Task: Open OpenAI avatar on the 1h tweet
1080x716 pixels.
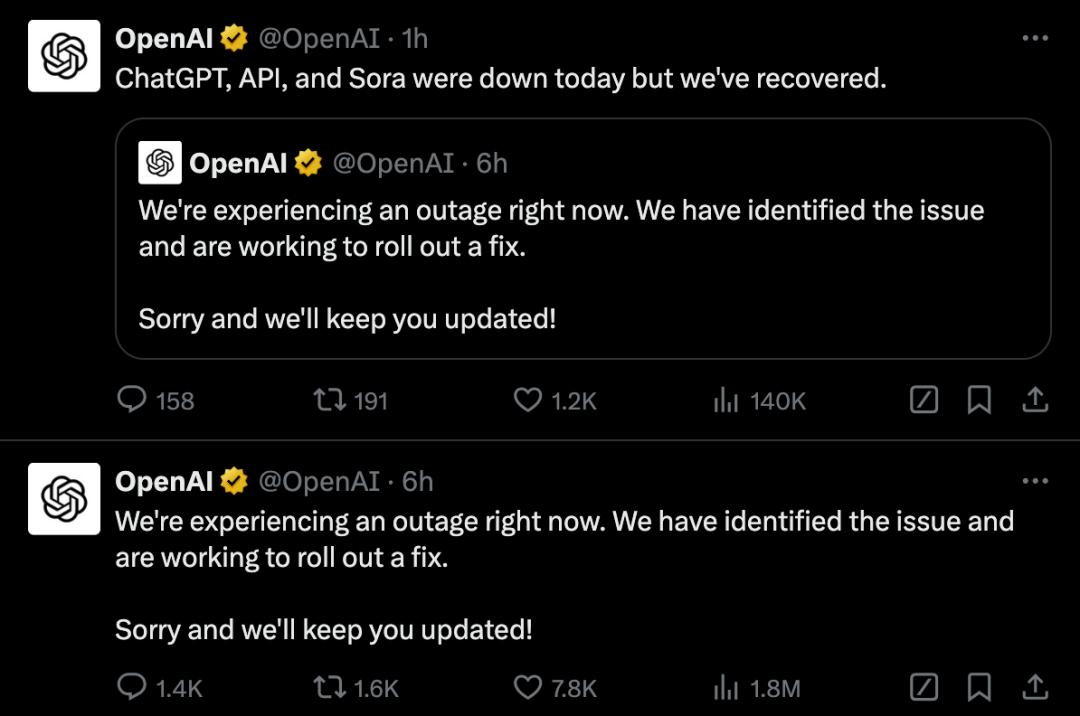Action: click(x=64, y=56)
